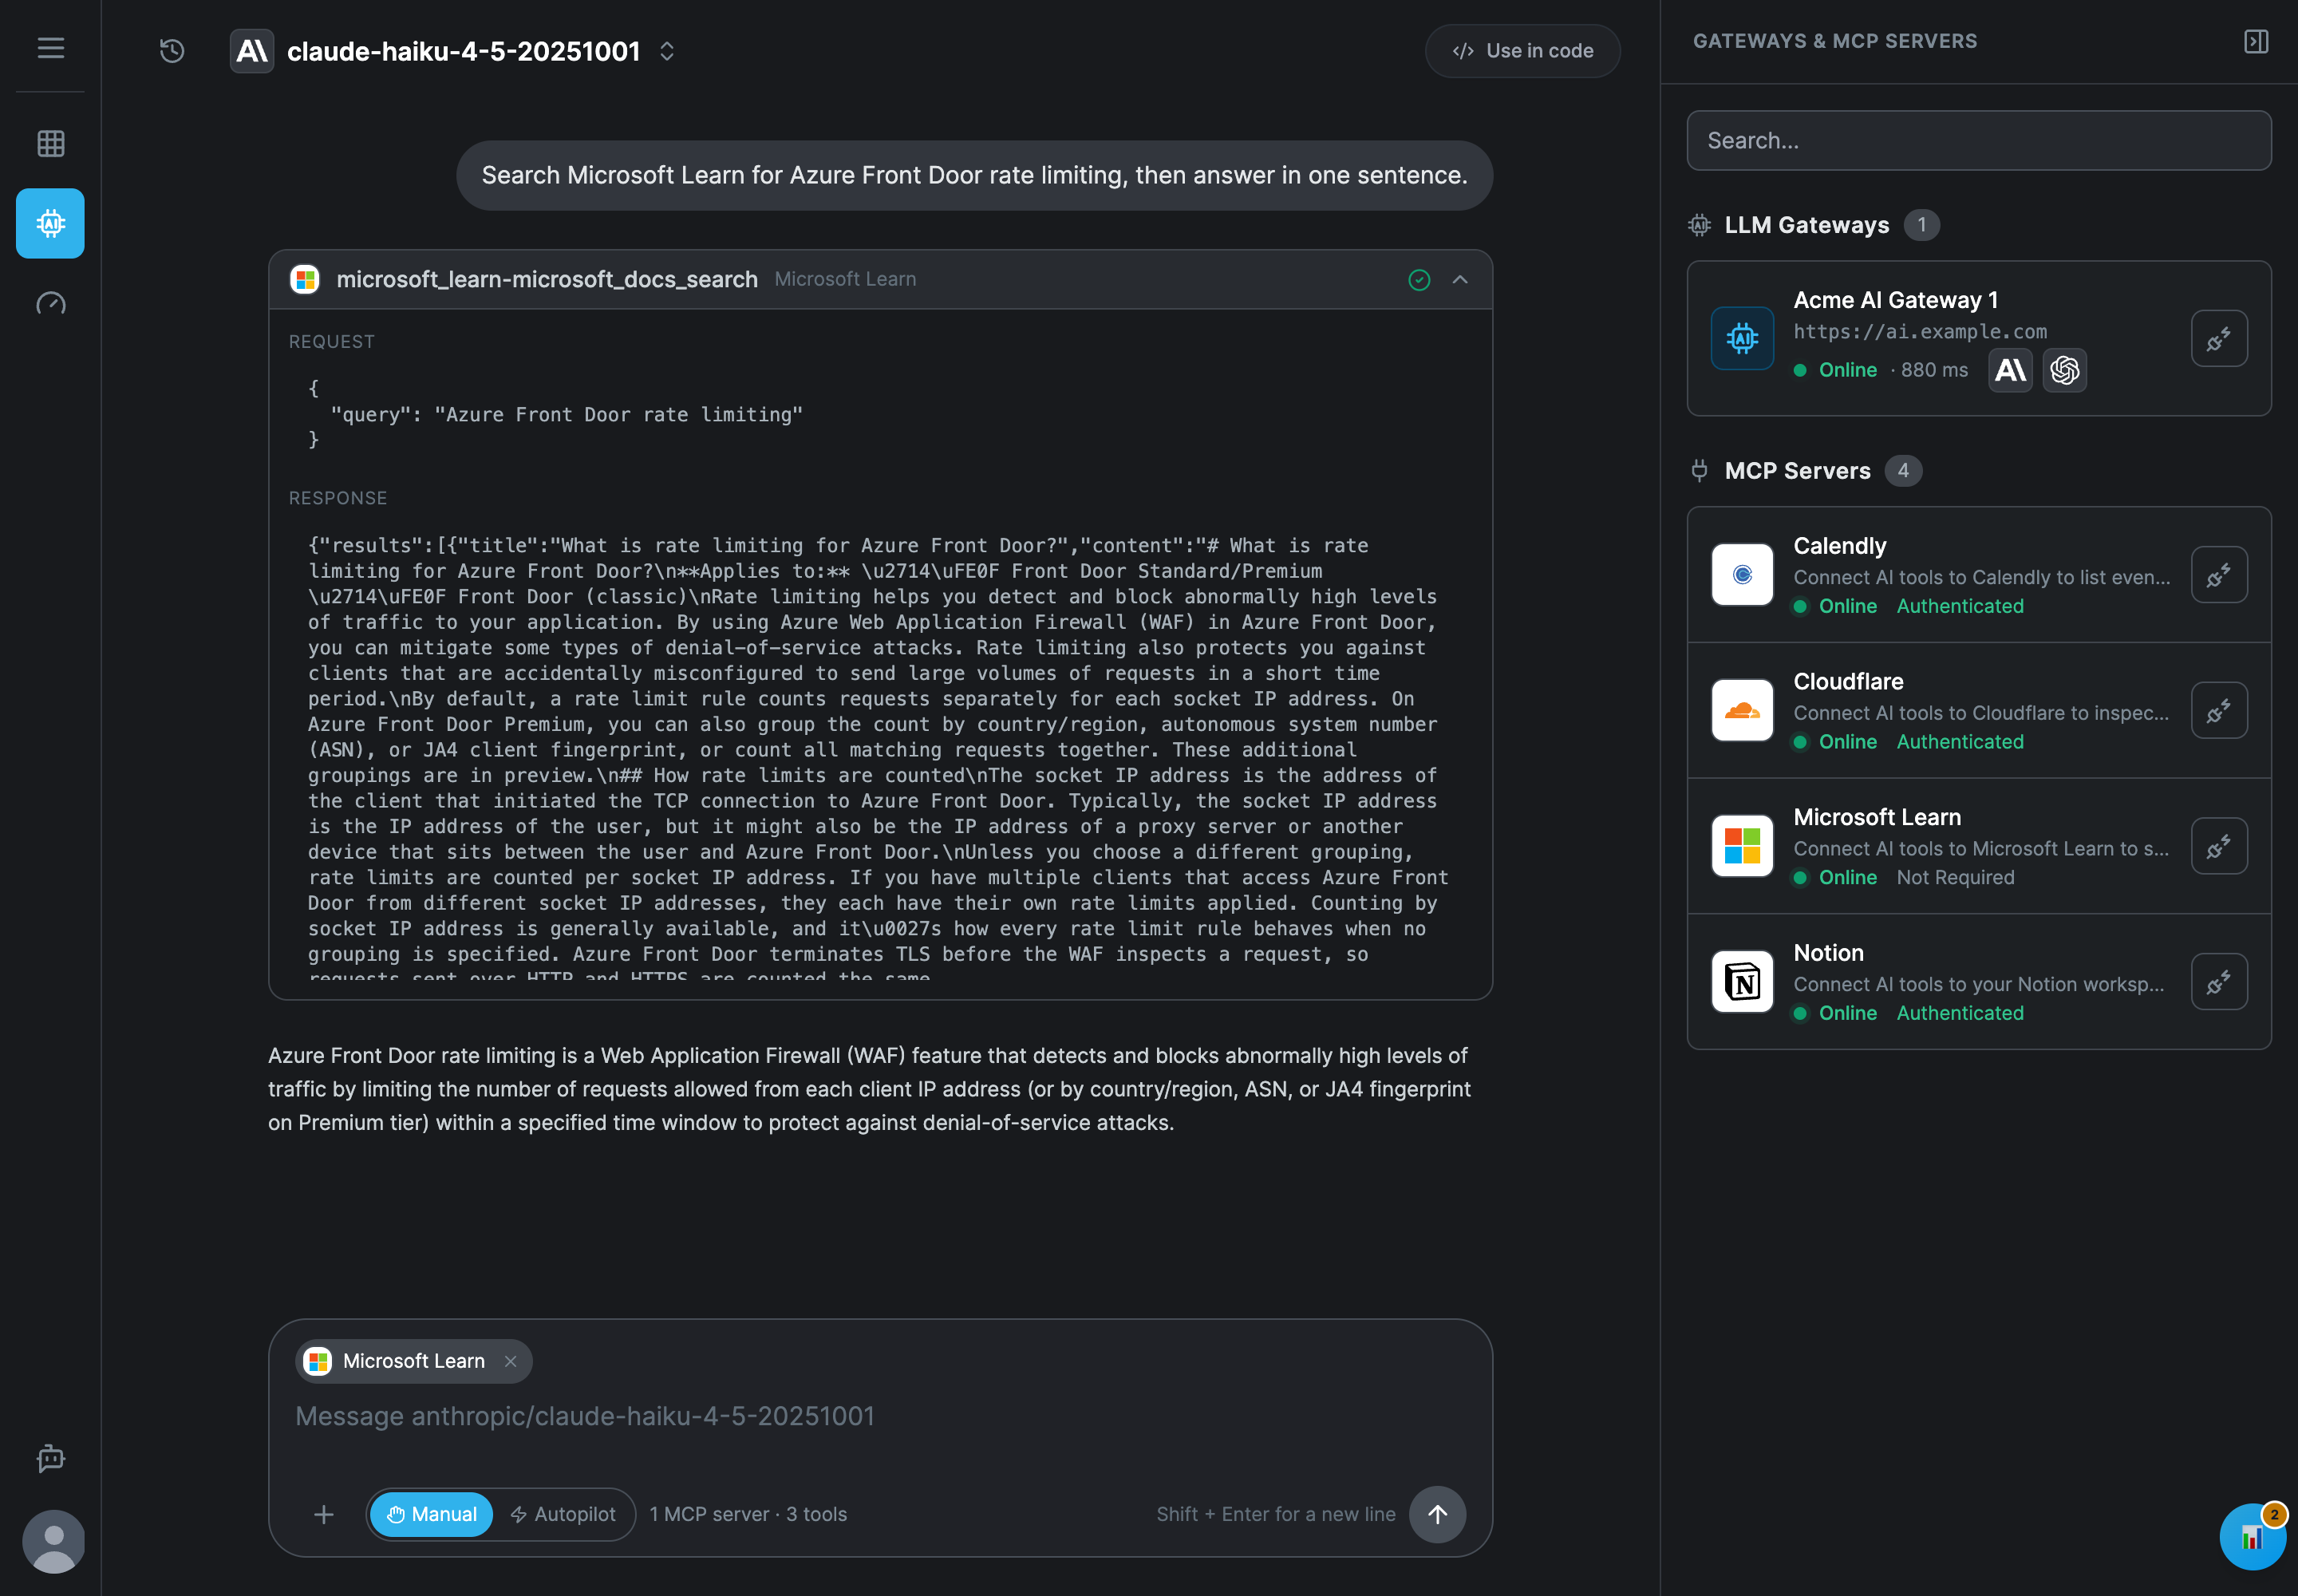
Task: Switch to Autopilot mode
Action: (x=563, y=1514)
